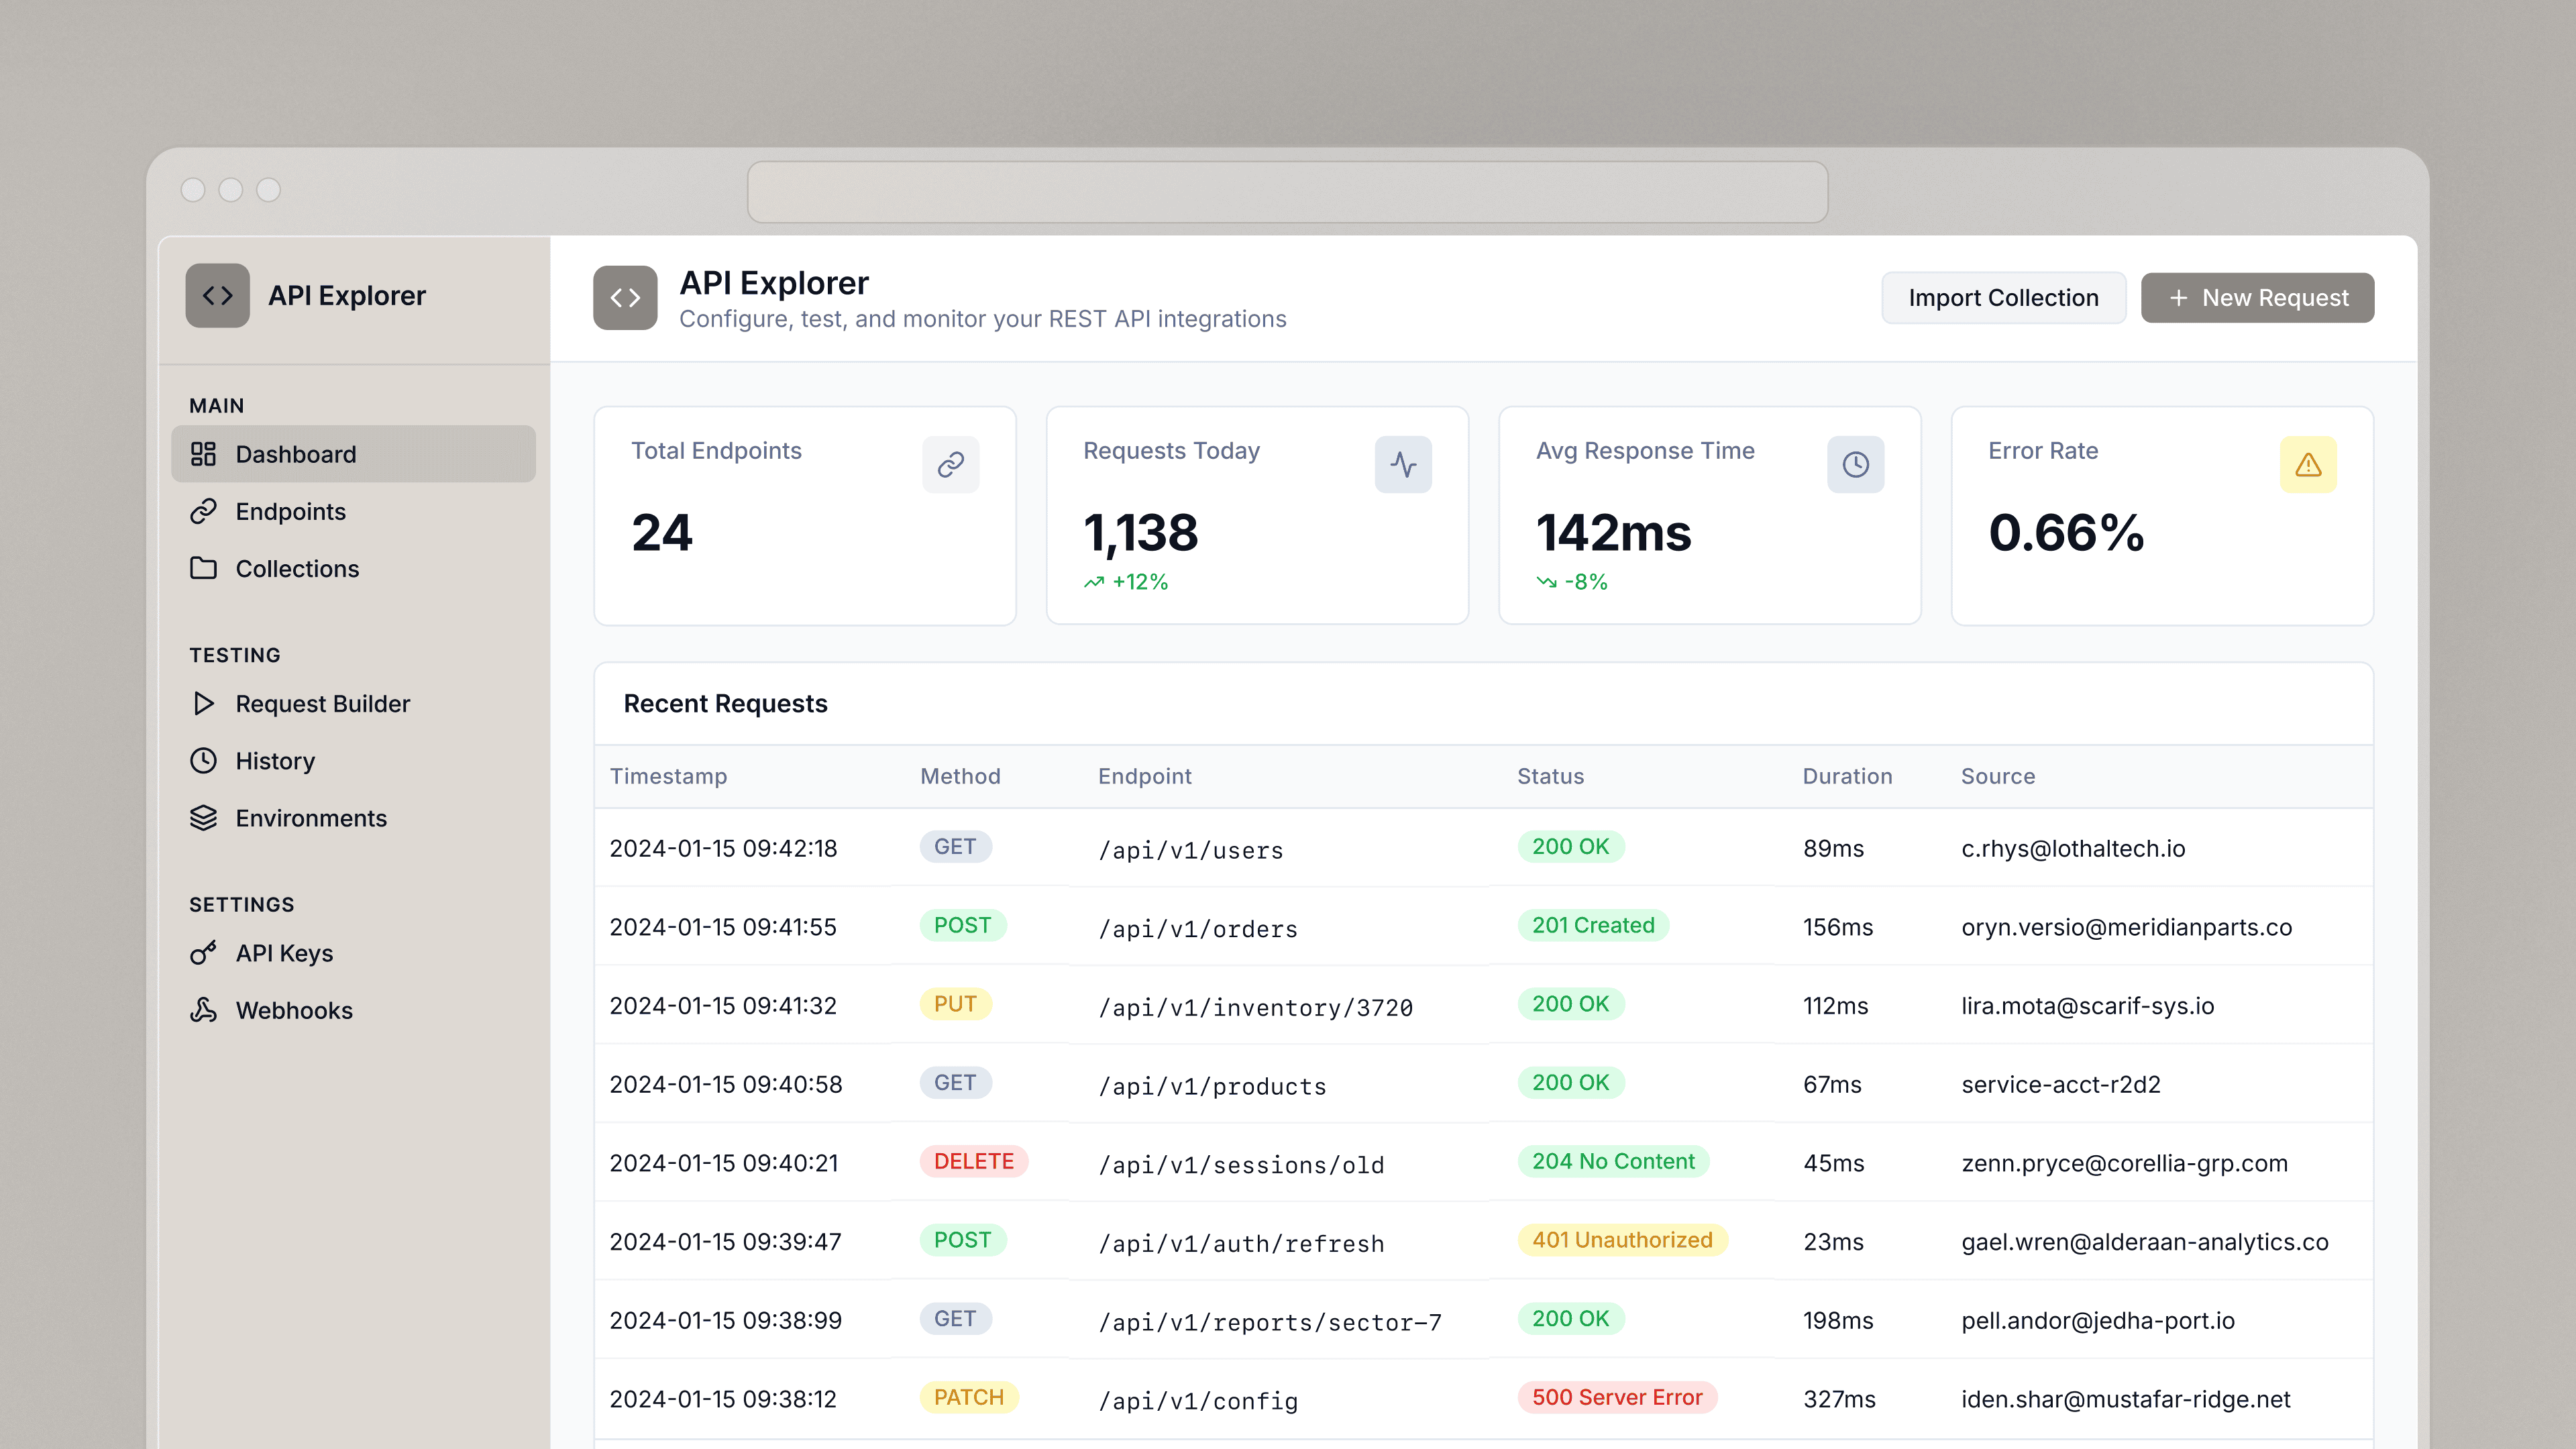Image resolution: width=2576 pixels, height=1449 pixels.
Task: Click the Method column header
Action: [960, 776]
